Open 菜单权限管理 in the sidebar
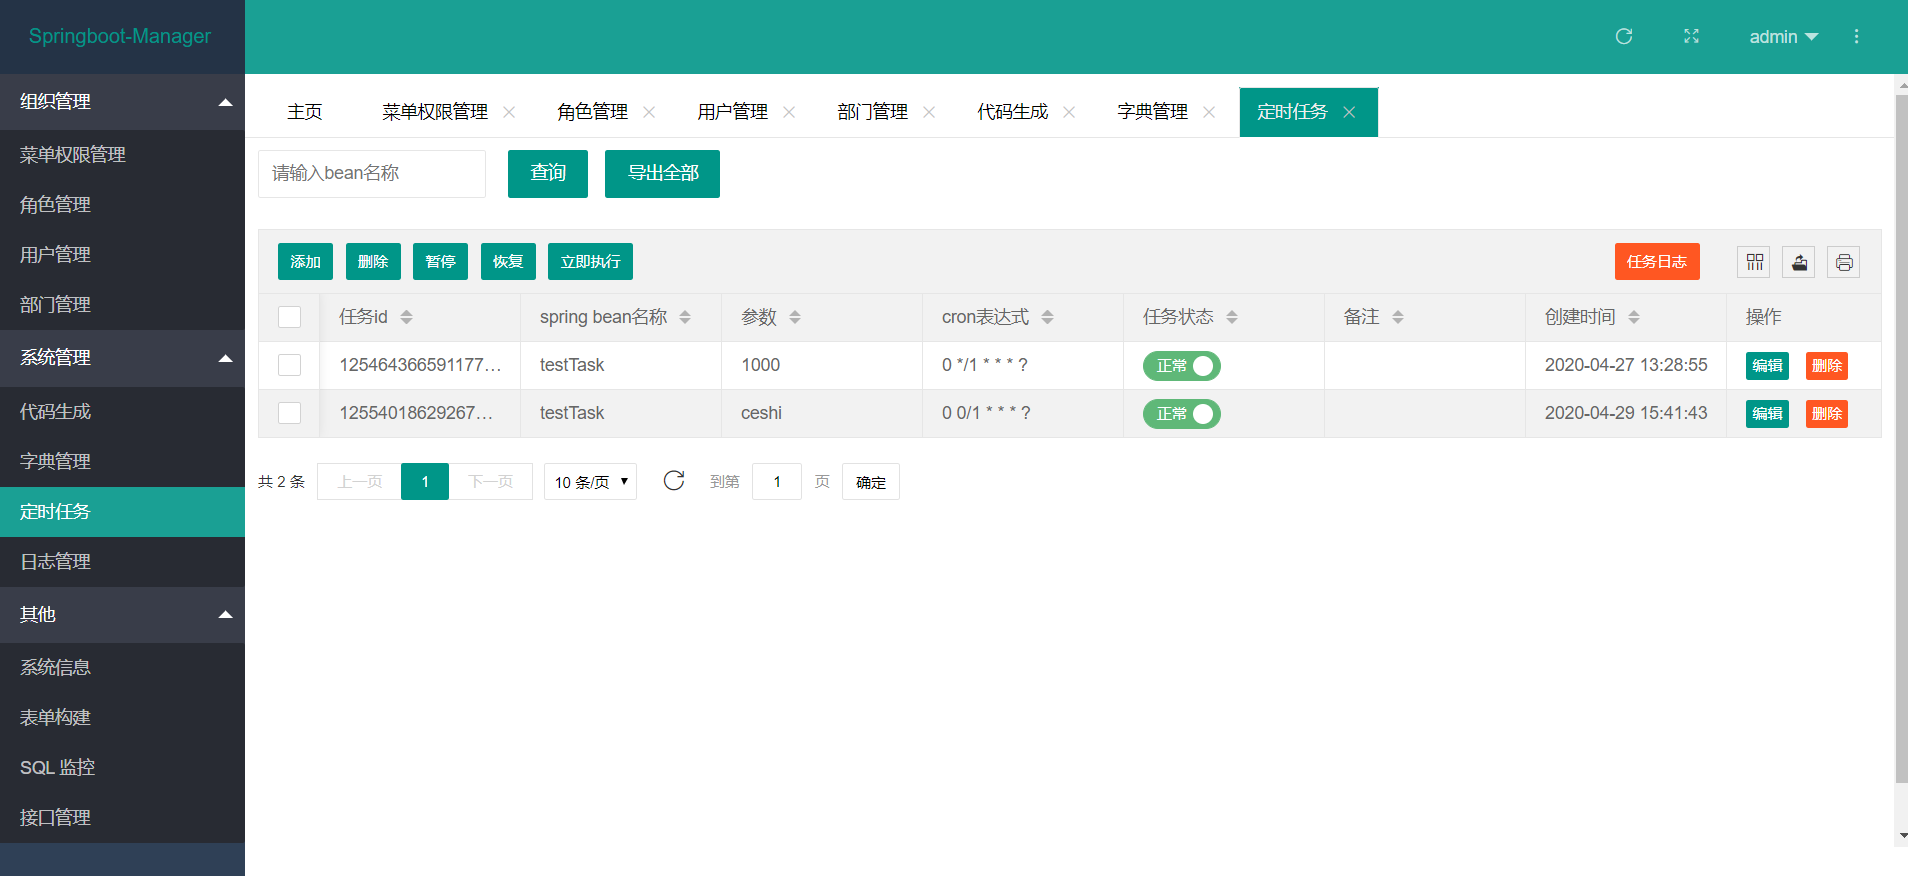The width and height of the screenshot is (1908, 876). 122,155
